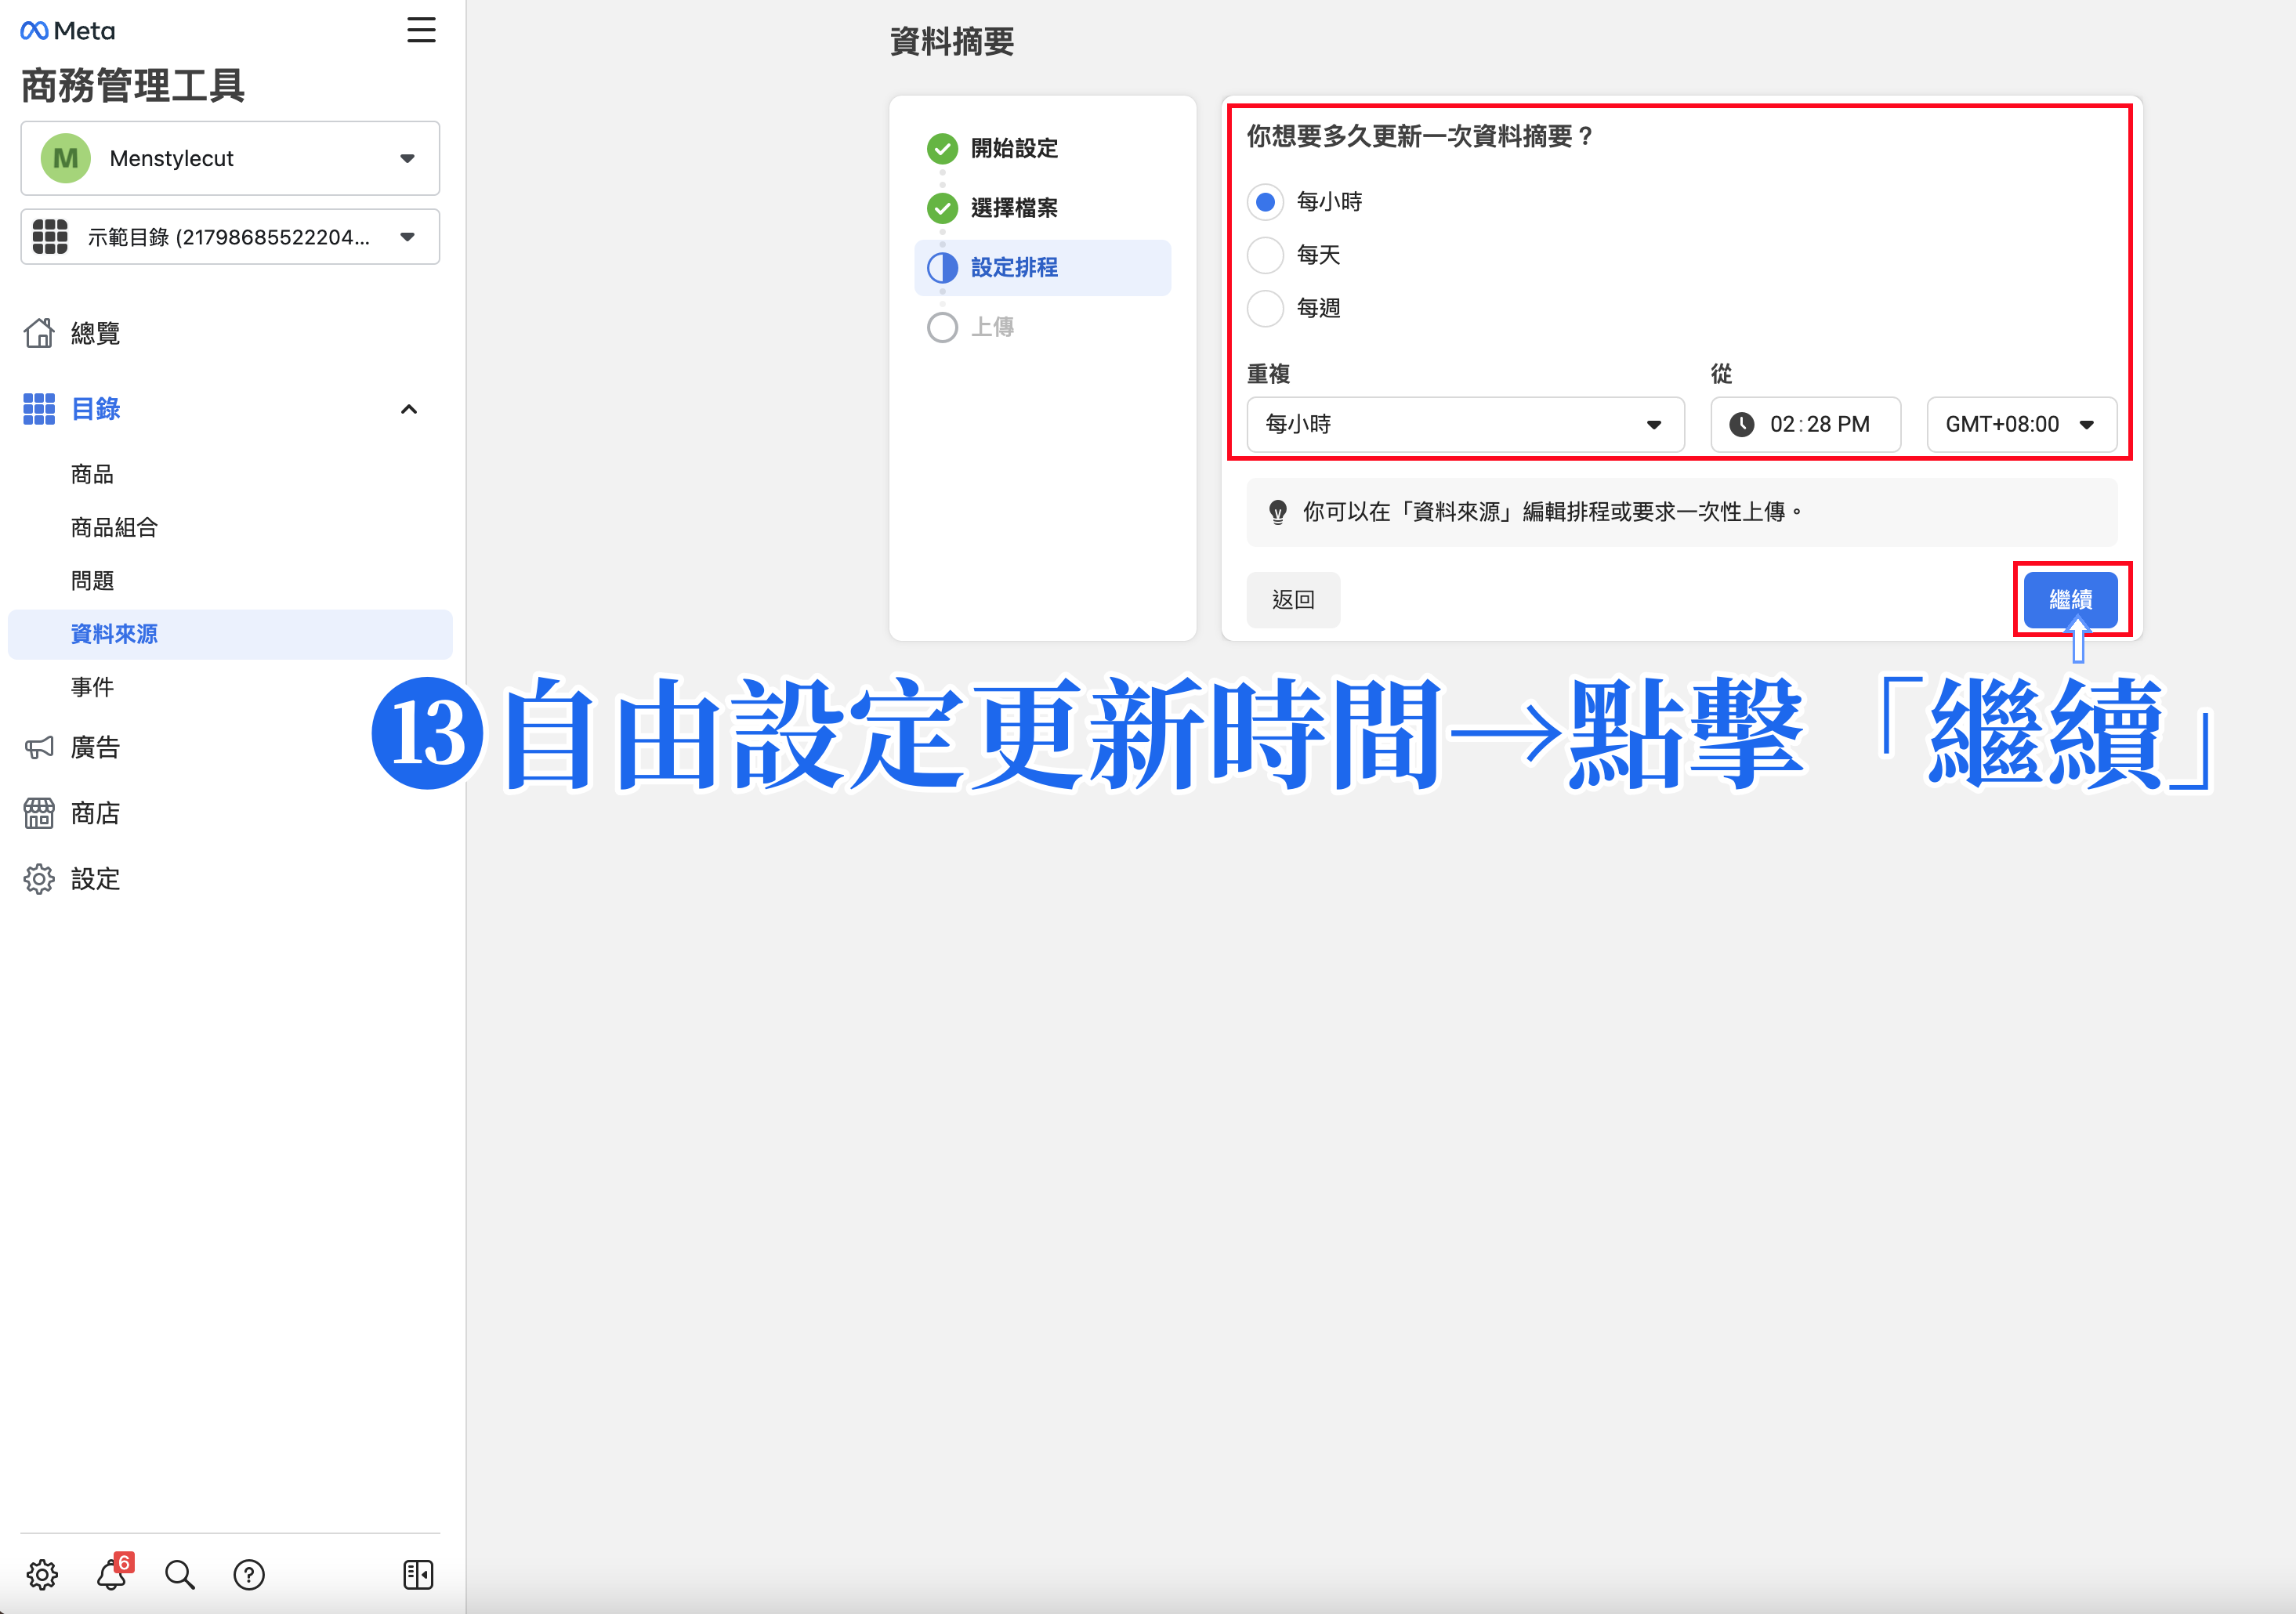Image resolution: width=2296 pixels, height=1614 pixels.
Task: Click the green M account avatar
Action: 66,158
